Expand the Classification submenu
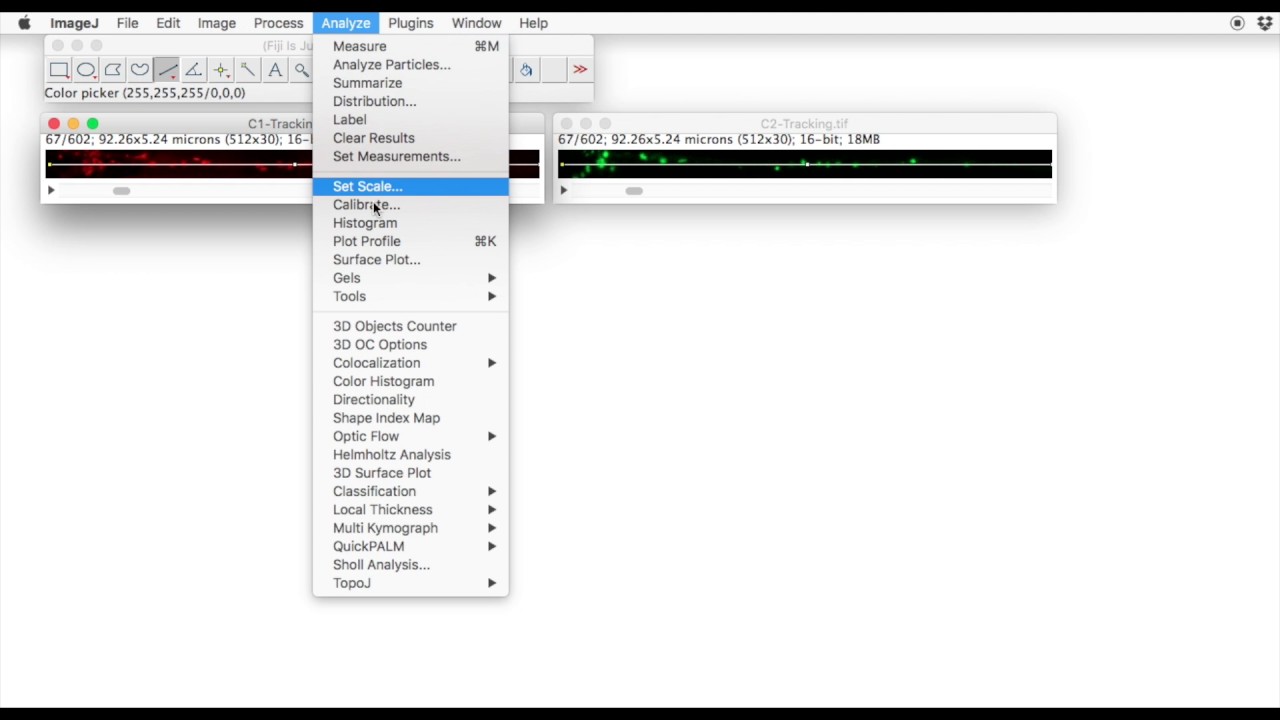Image resolution: width=1280 pixels, height=720 pixels. click(x=410, y=491)
